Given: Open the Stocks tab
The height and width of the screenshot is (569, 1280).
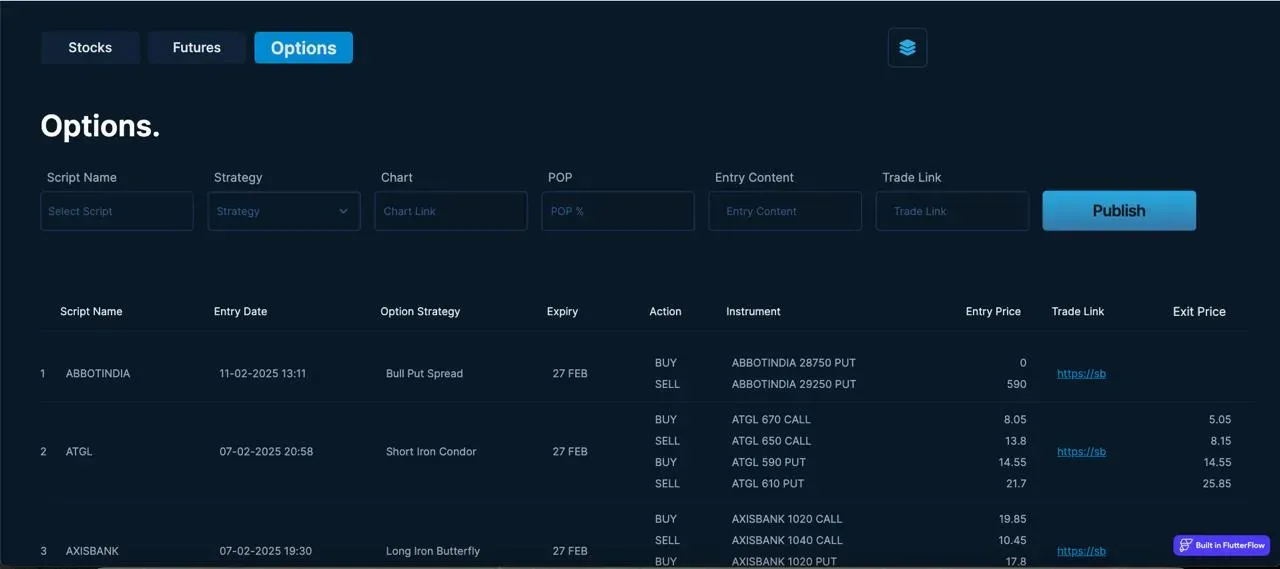Looking at the screenshot, I should (90, 47).
